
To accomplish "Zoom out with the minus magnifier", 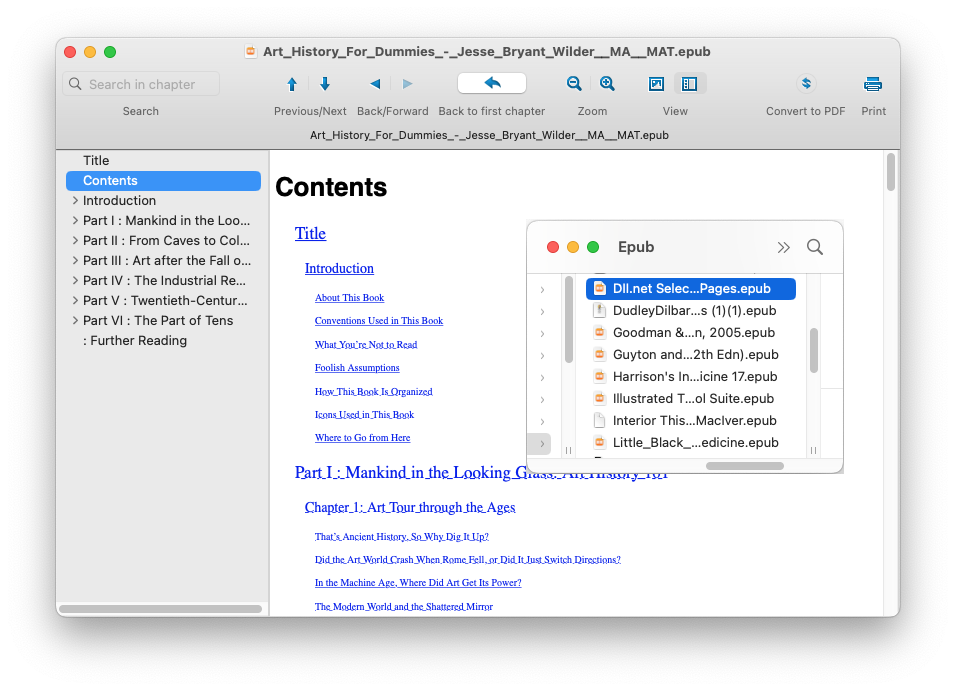I will (574, 84).
